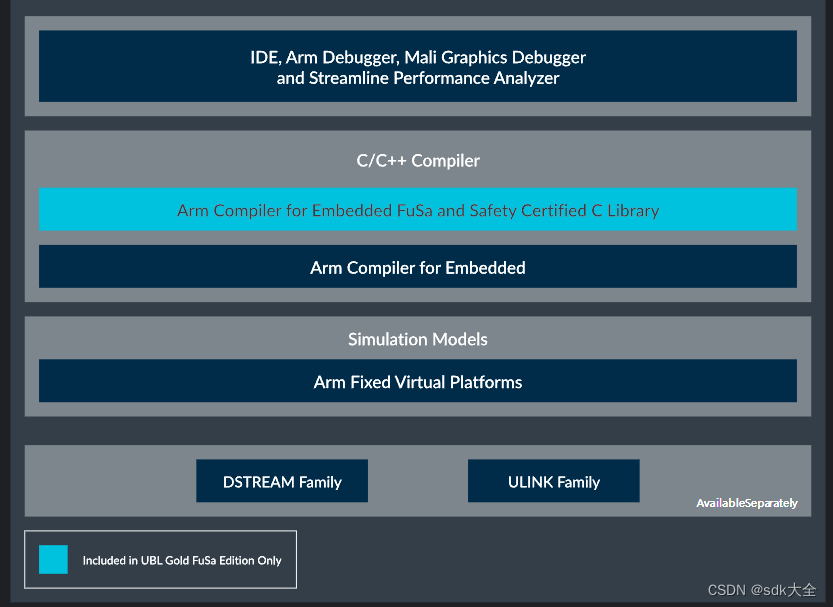Click the UBL Gold FuSa Edition legend box
This screenshot has width=833, height=607.
click(x=160, y=559)
